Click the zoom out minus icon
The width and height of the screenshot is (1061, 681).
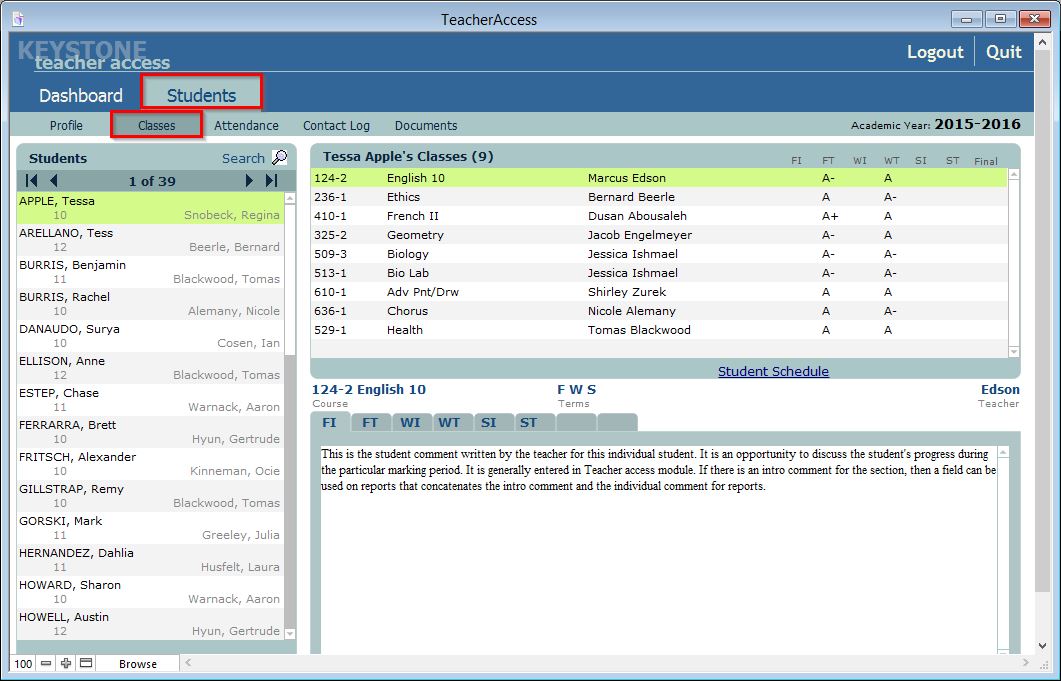[x=46, y=664]
